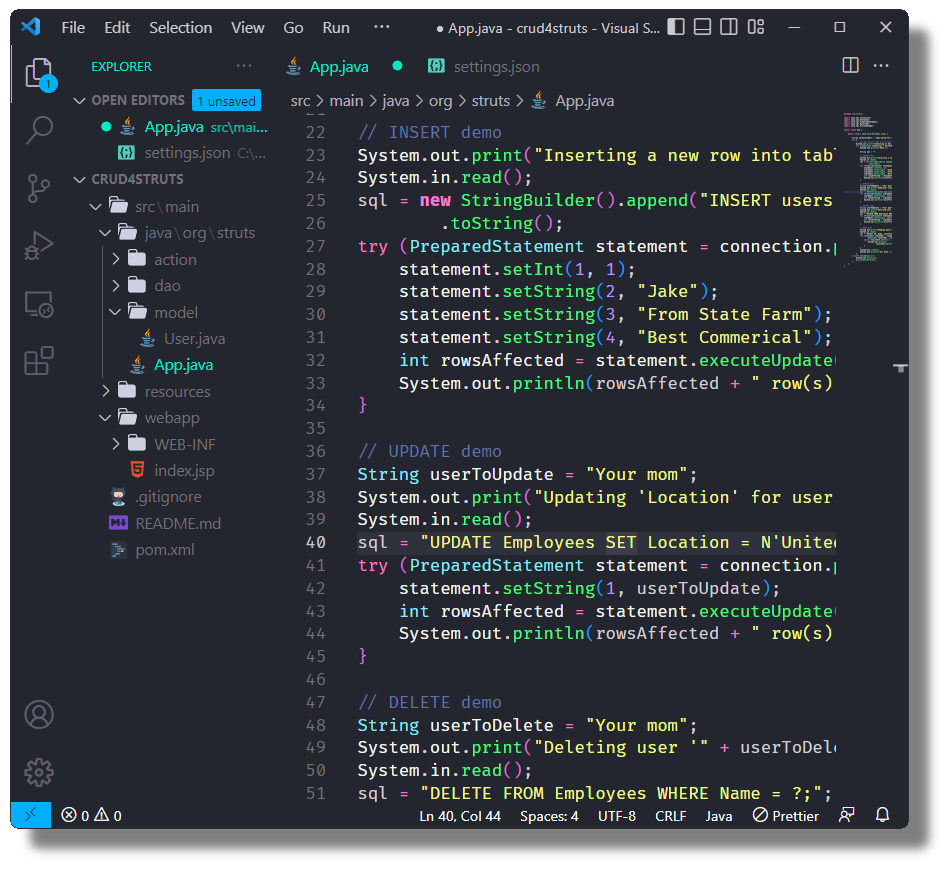Collapse the Open Editors section
This screenshot has height=870, width=950.
tap(79, 101)
